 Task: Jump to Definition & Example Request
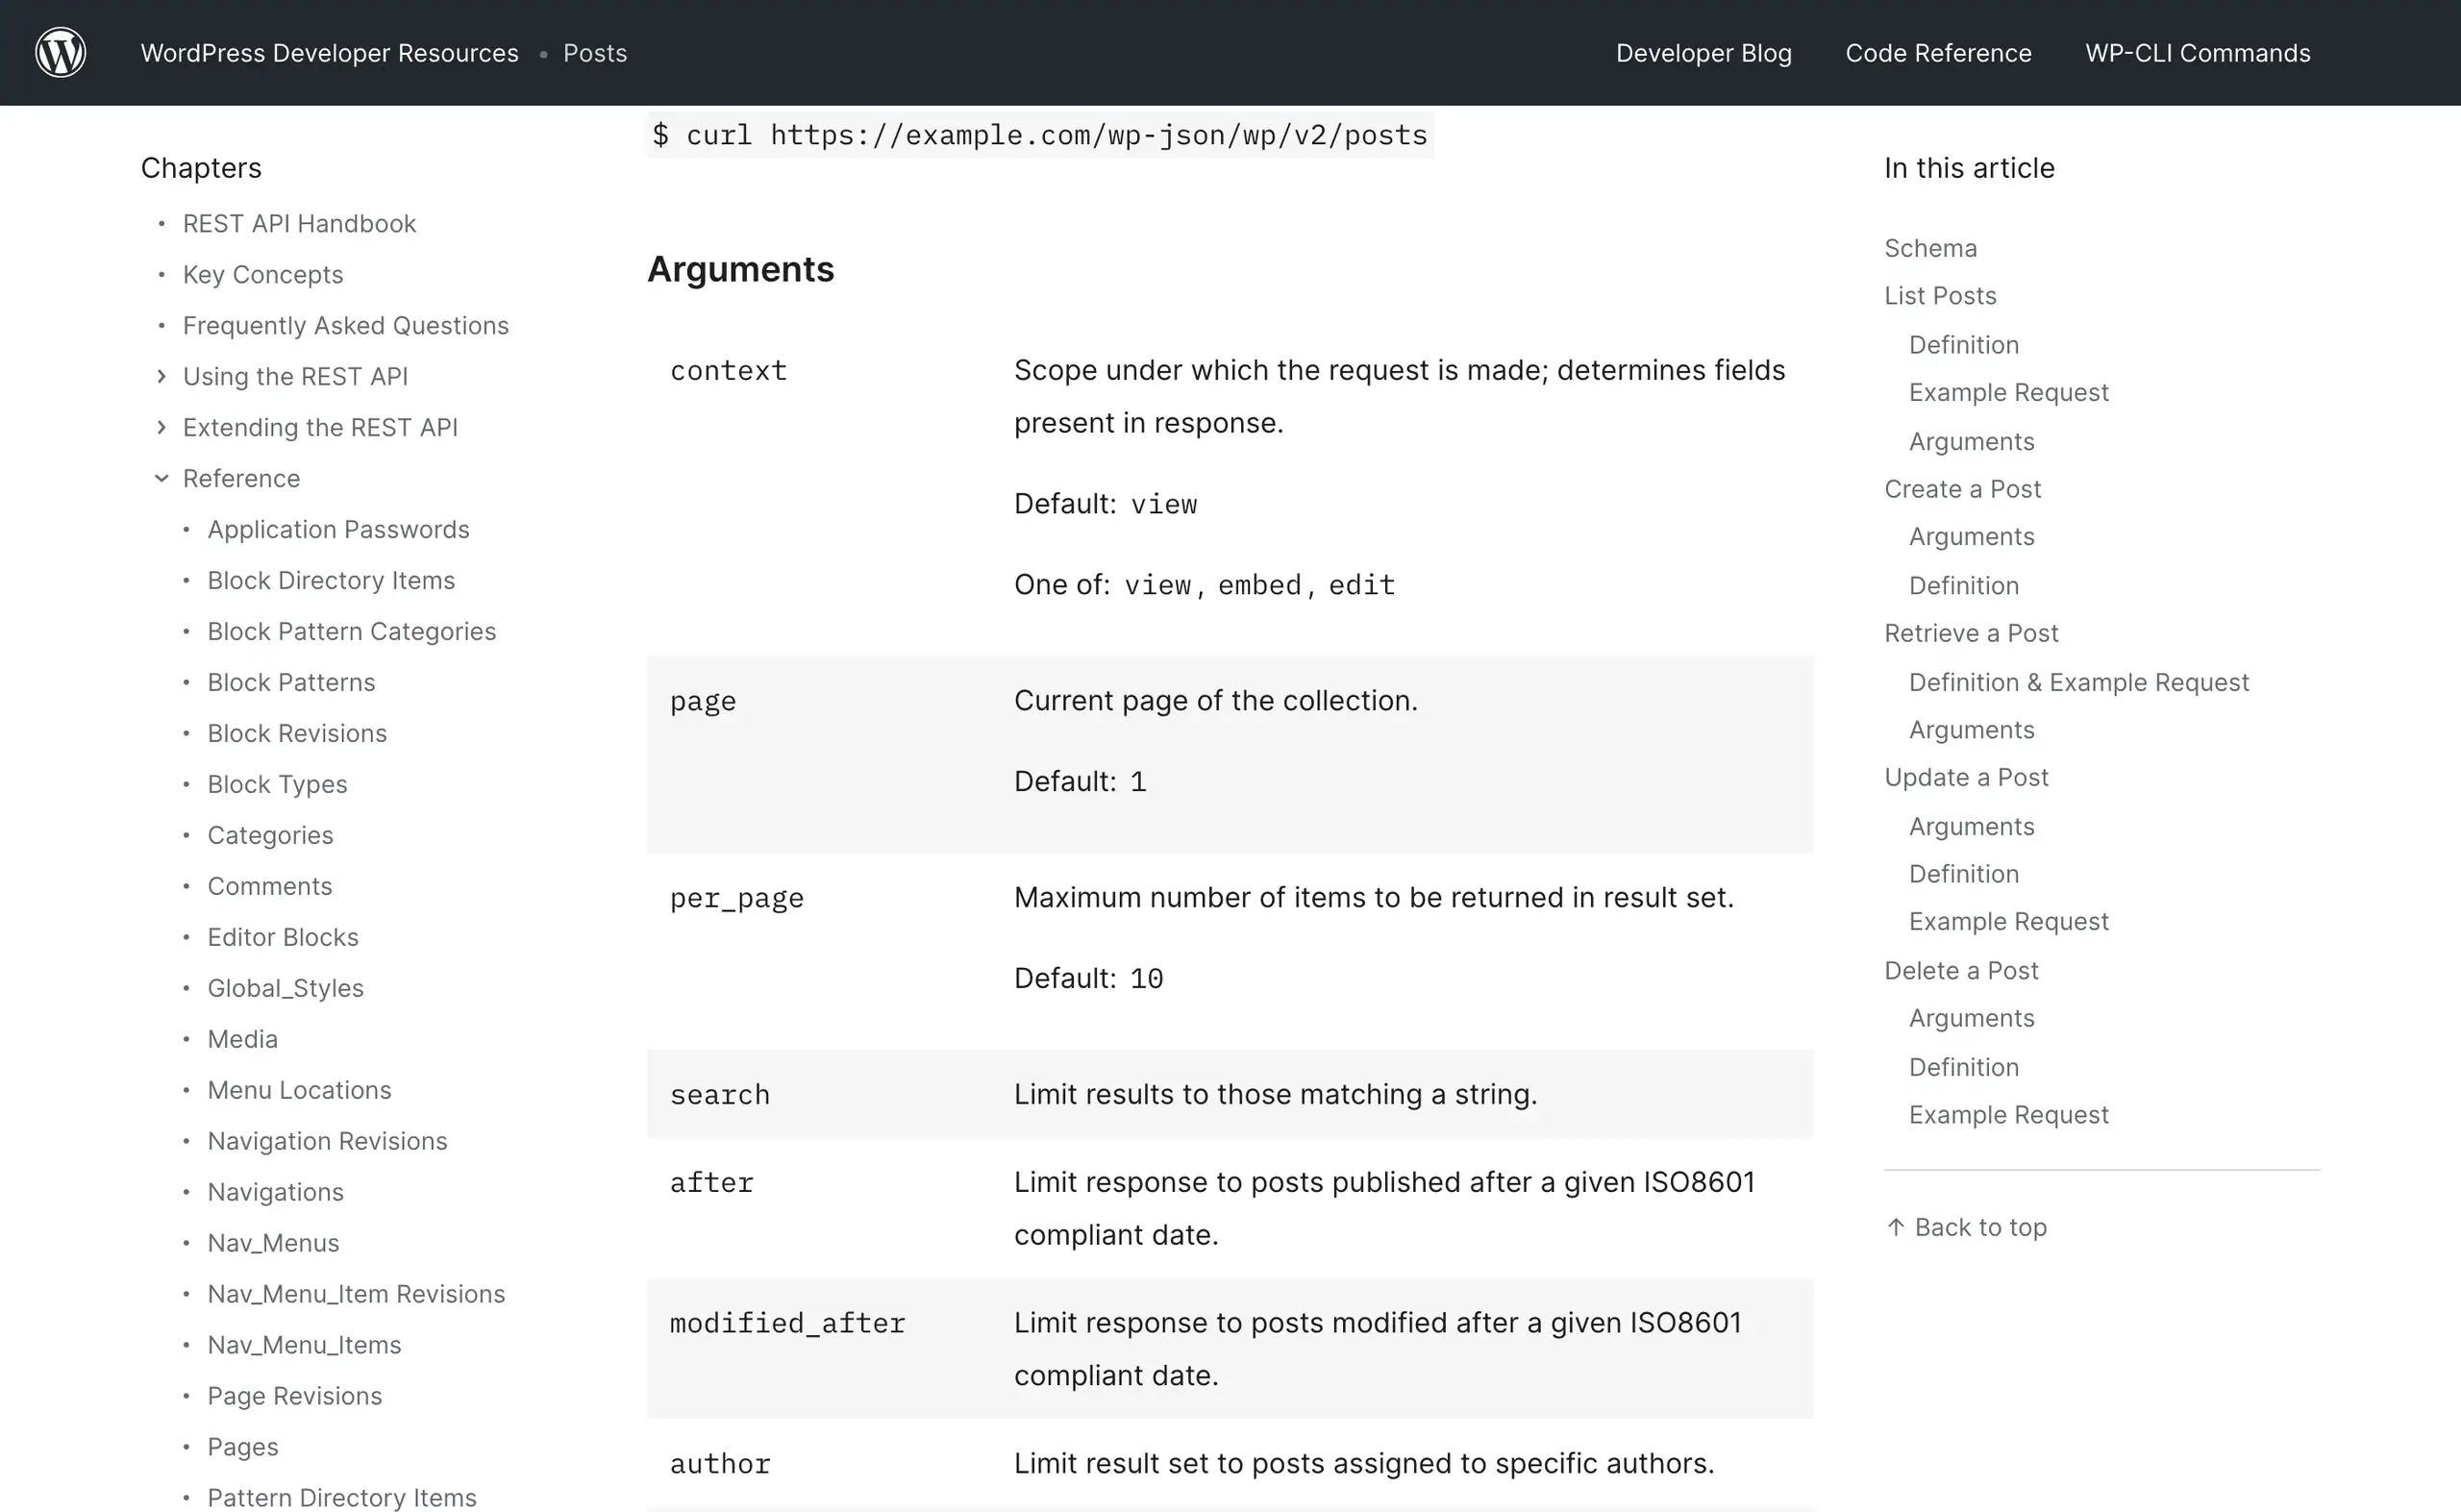(2078, 682)
